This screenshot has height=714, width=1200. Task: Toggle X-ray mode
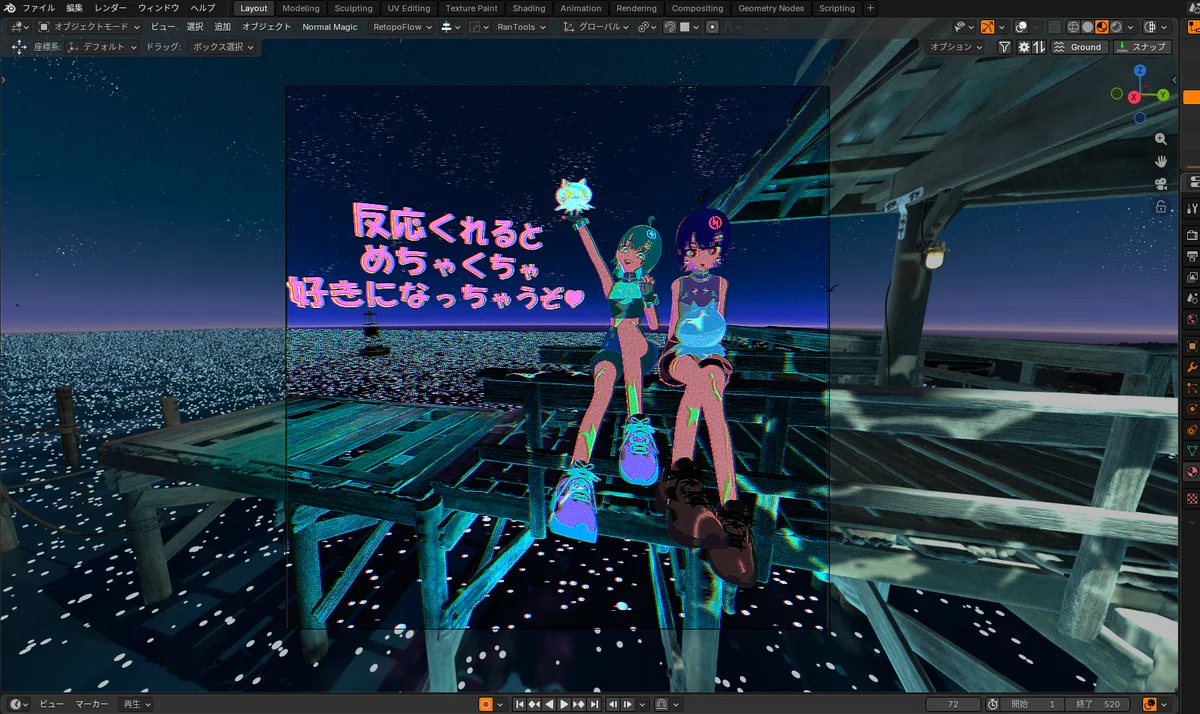(1053, 27)
